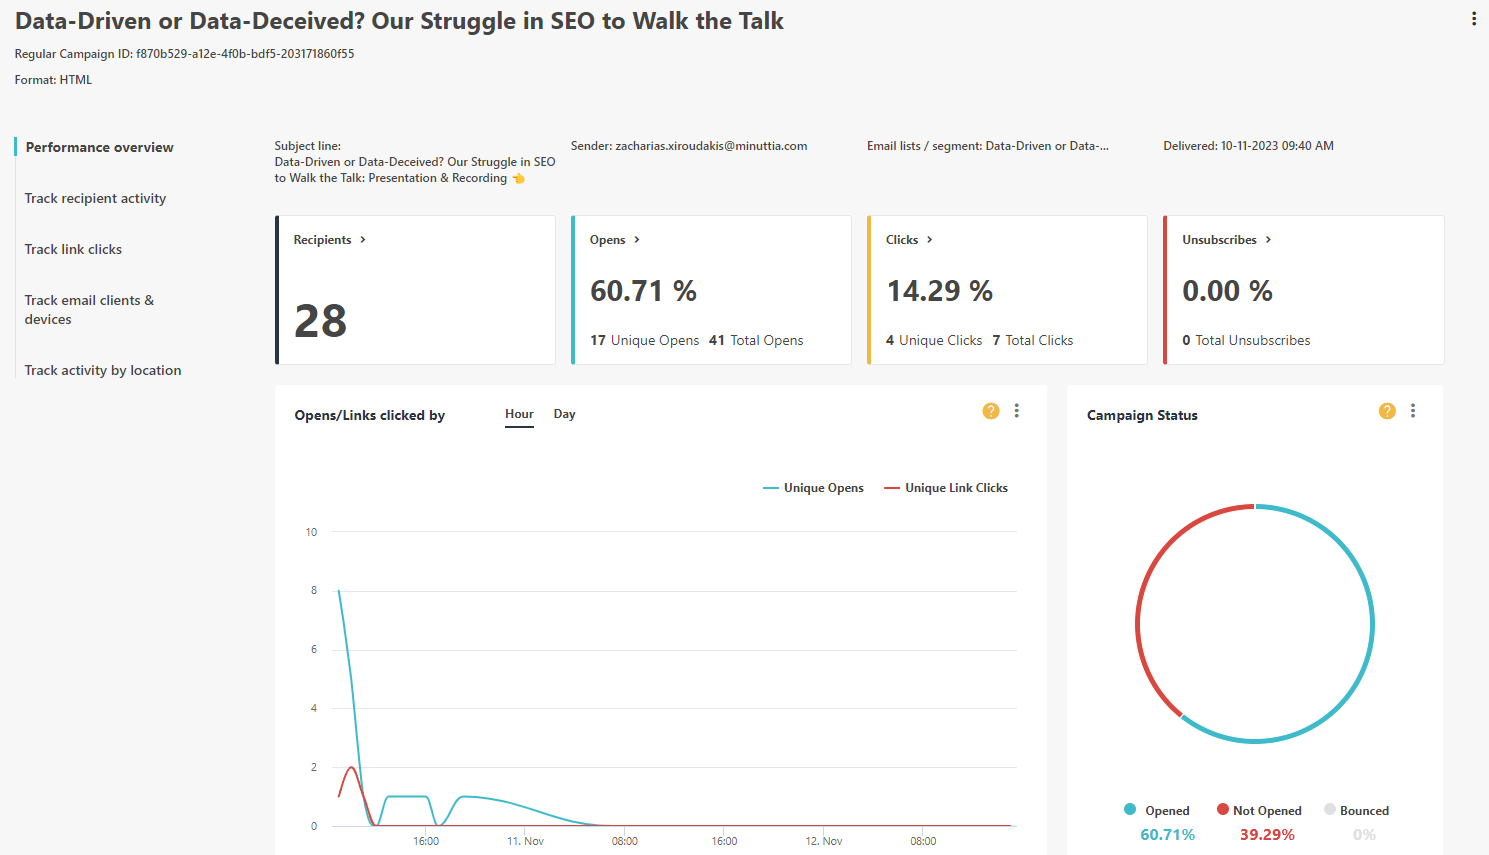Toggle Unique Opens series in chart legend
Image resolution: width=1489 pixels, height=855 pixels.
coord(813,488)
